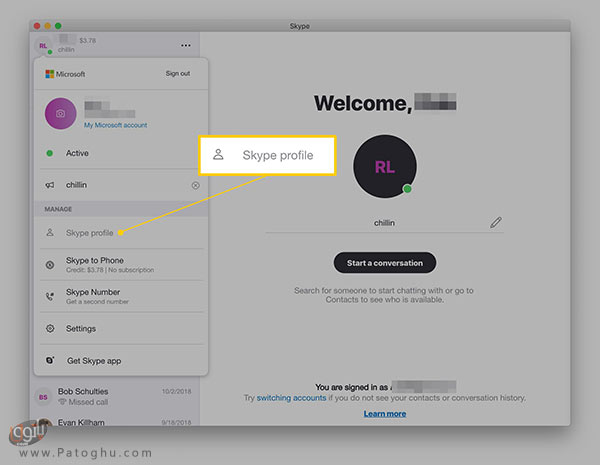Click the Settings gear icon
This screenshot has height=465, width=600.
(50, 328)
